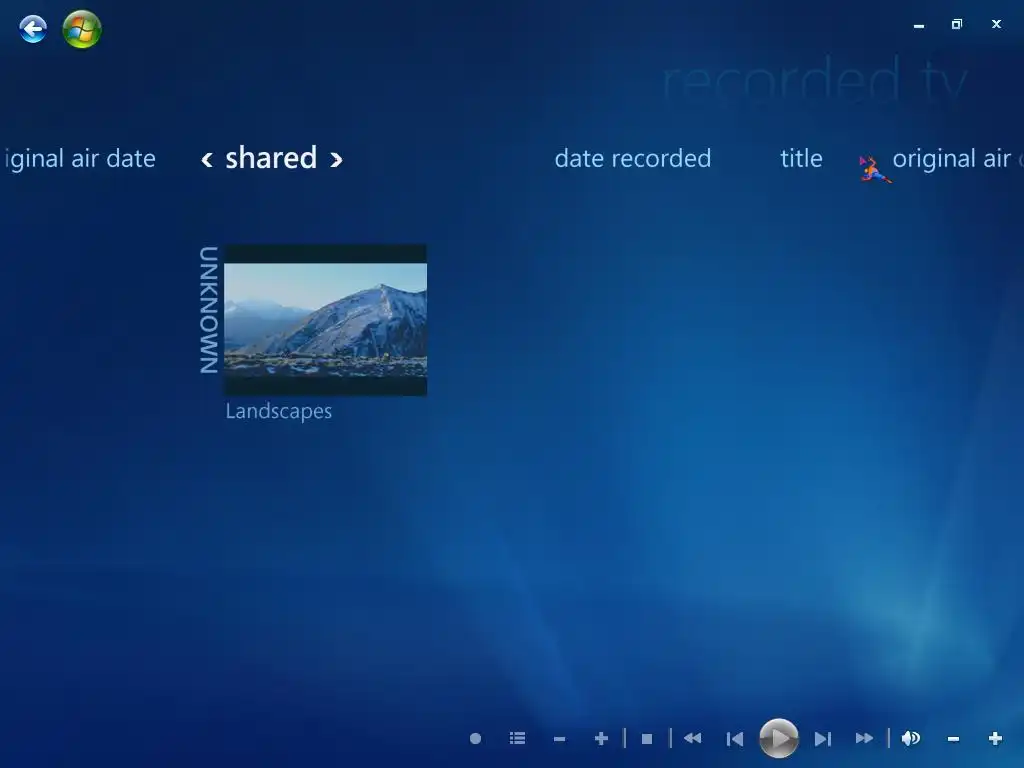
Task: Select the shared view tab
Action: tap(271, 158)
